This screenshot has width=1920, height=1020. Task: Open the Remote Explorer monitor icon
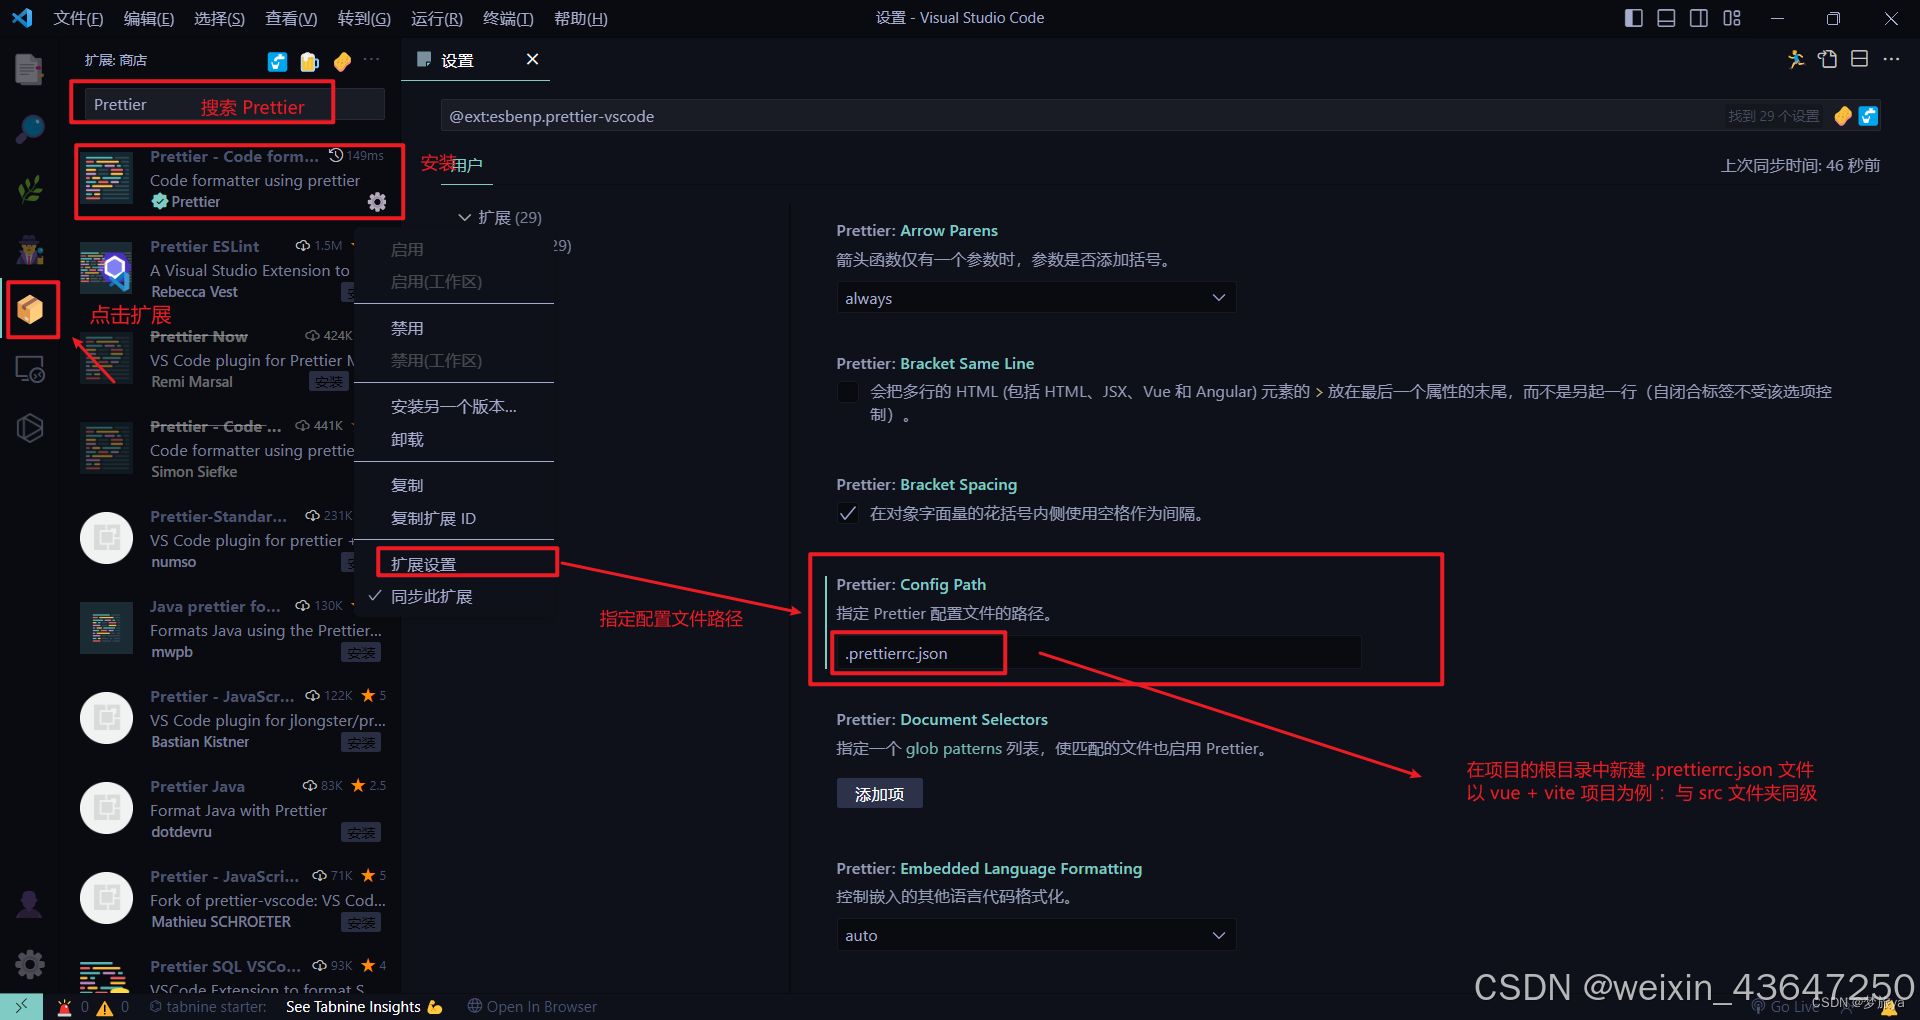(29, 369)
